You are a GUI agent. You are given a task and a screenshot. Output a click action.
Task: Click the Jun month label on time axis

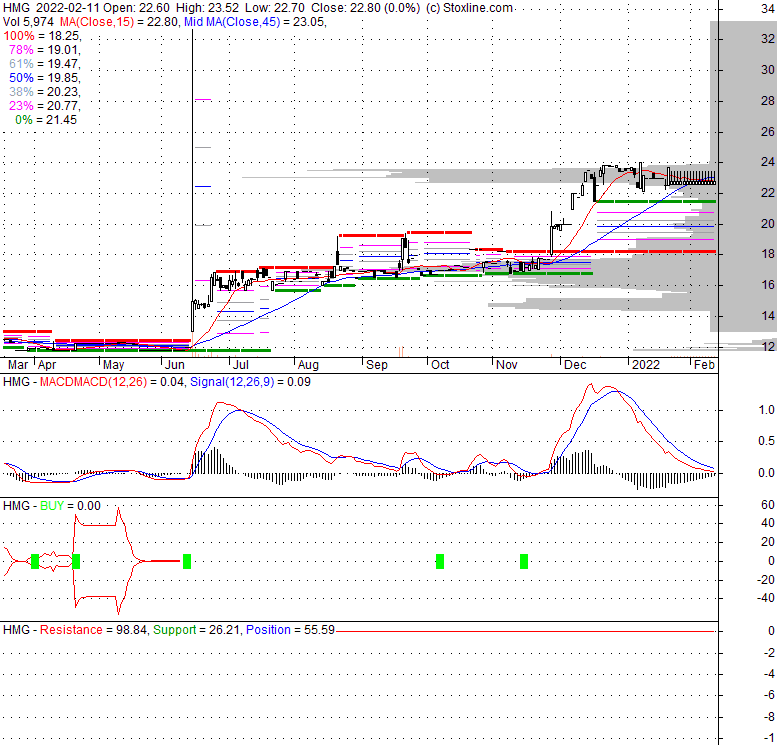click(175, 365)
